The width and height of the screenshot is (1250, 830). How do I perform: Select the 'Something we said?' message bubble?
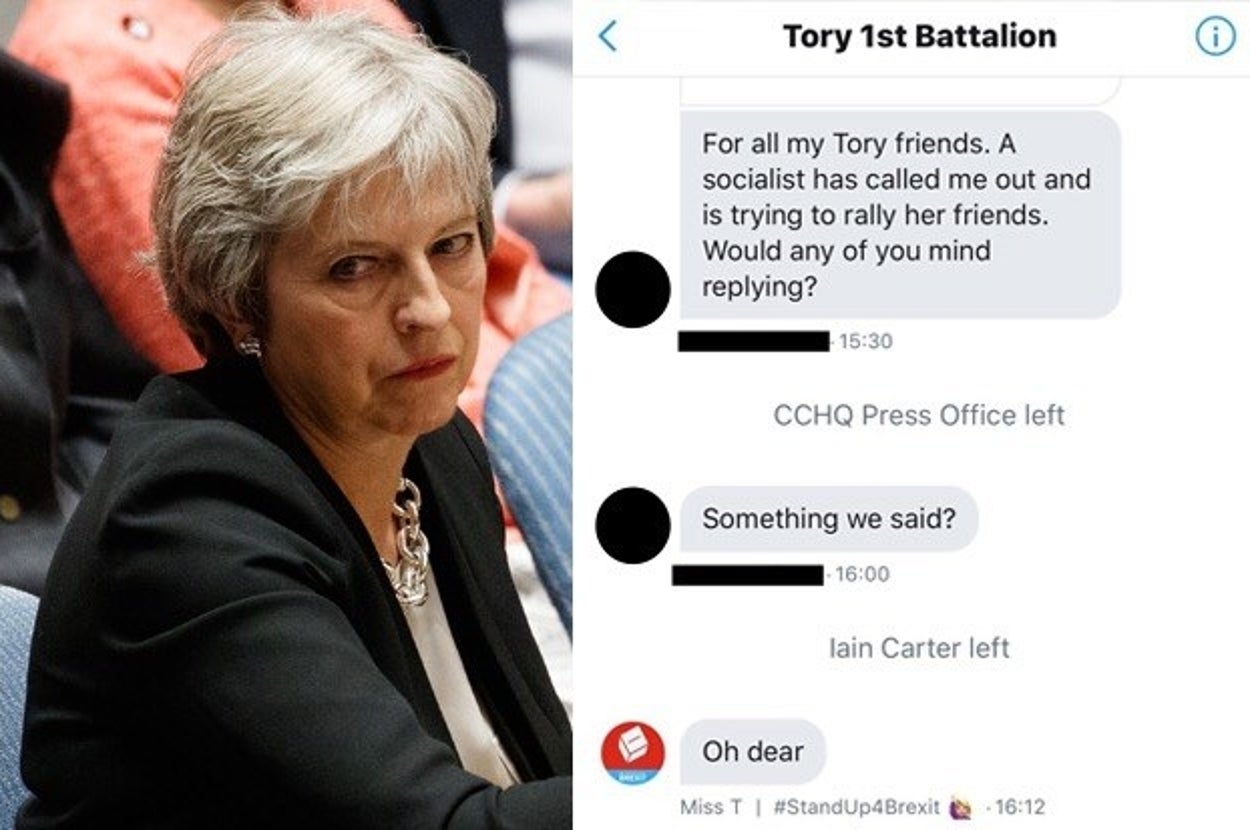click(829, 519)
